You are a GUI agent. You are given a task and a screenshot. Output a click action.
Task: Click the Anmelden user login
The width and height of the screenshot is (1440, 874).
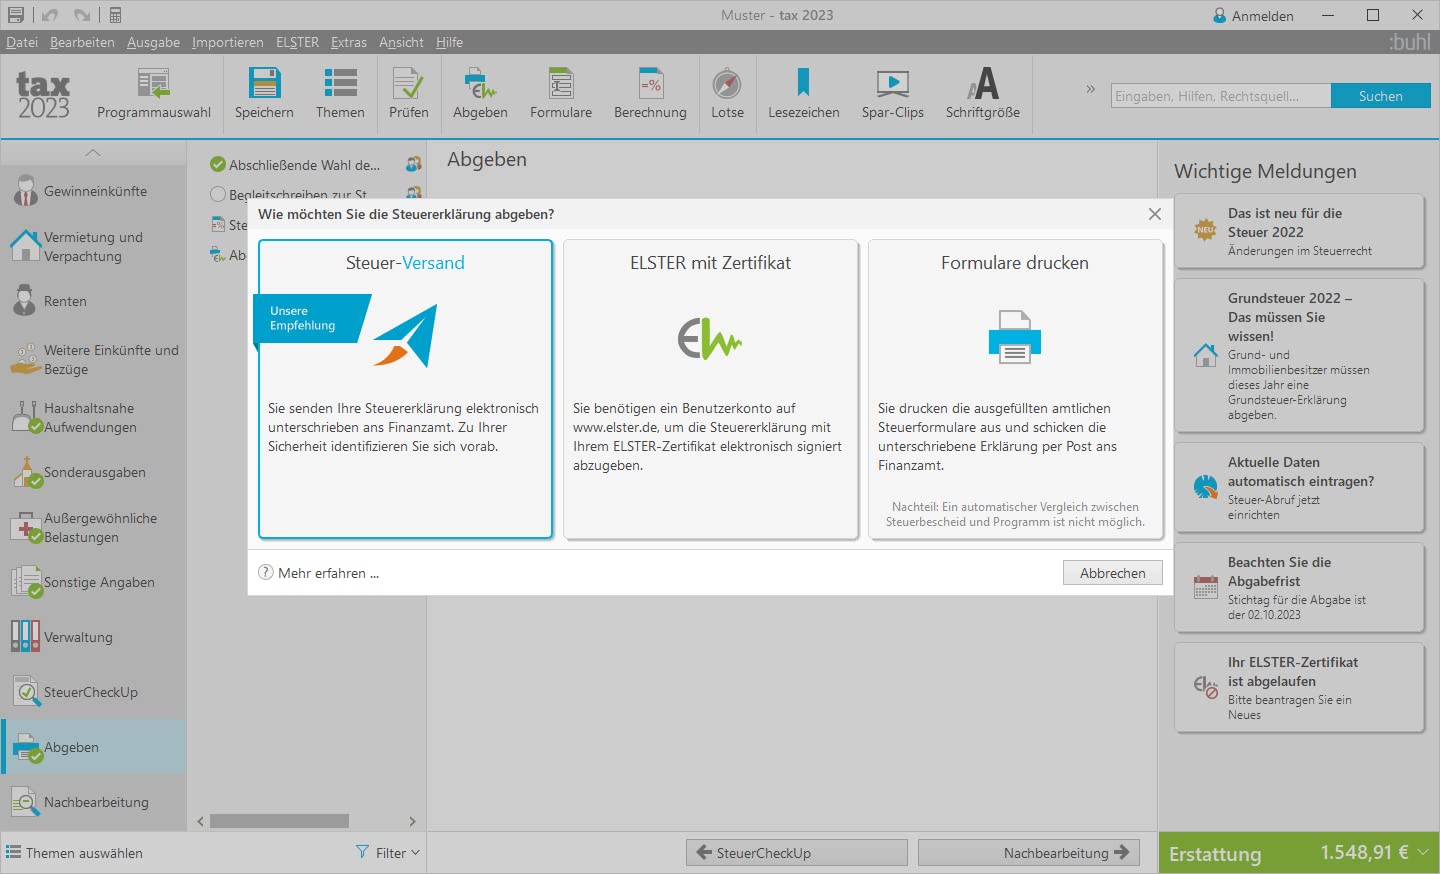point(1253,15)
